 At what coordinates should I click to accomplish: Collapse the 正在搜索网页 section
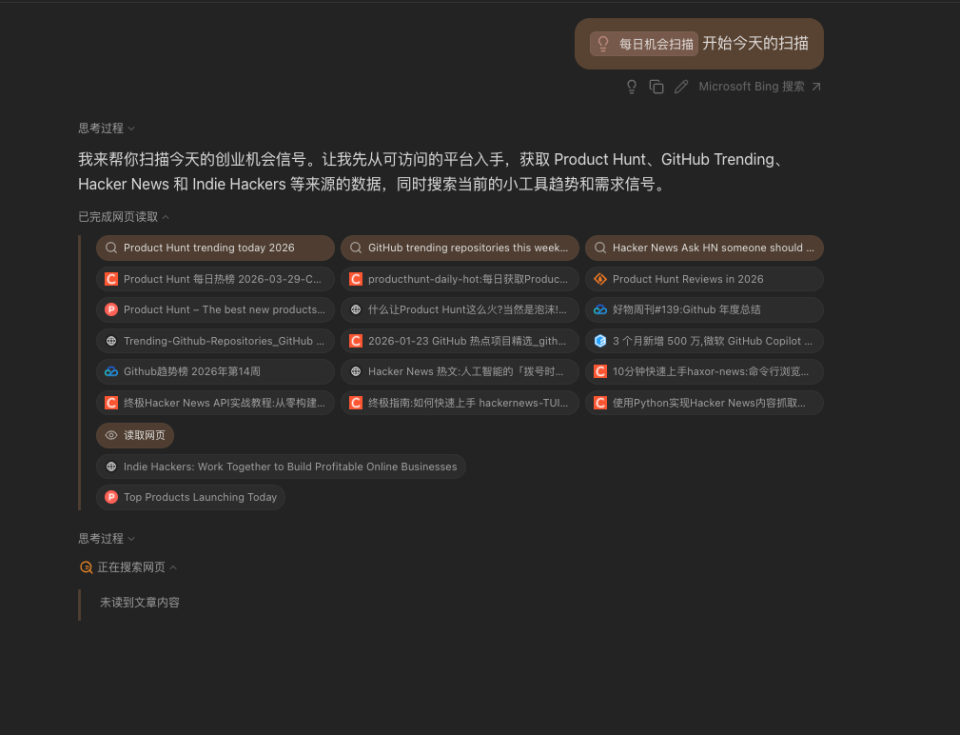point(129,568)
